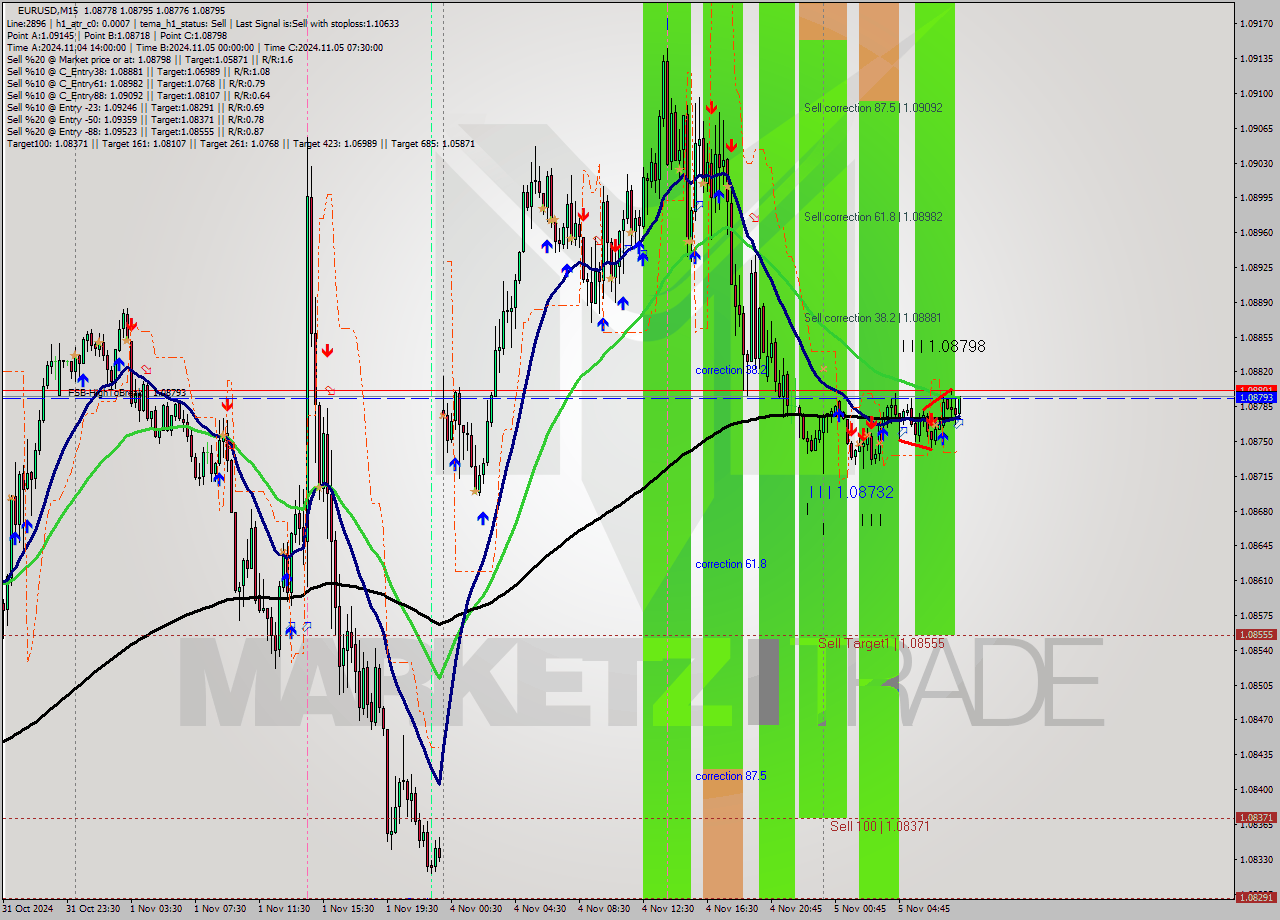
Task: Click the 'Sell %20 @ Market price' info line
Action: [x=149, y=60]
